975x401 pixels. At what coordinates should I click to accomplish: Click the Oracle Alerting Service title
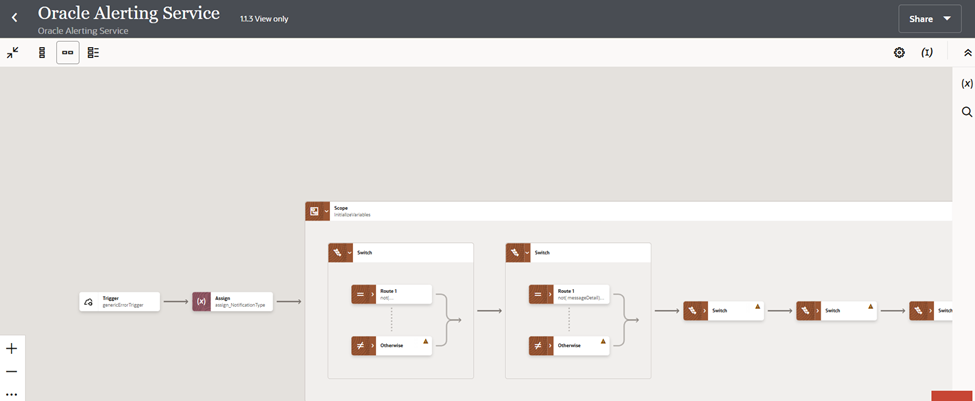(129, 13)
